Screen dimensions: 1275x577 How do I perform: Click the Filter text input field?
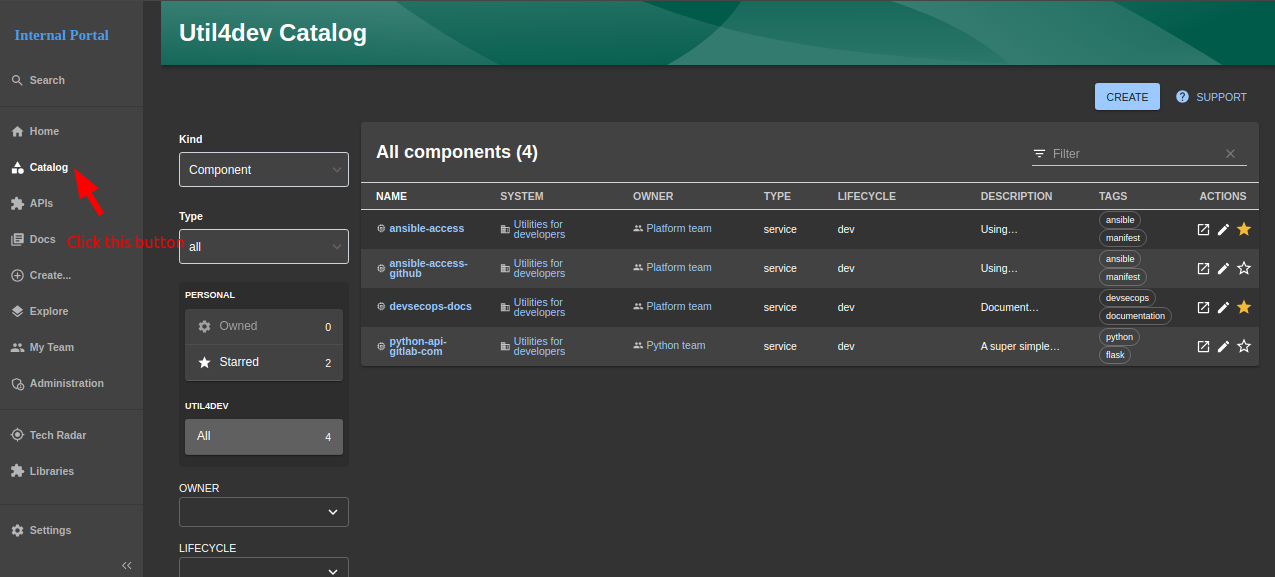pyautogui.click(x=1134, y=154)
